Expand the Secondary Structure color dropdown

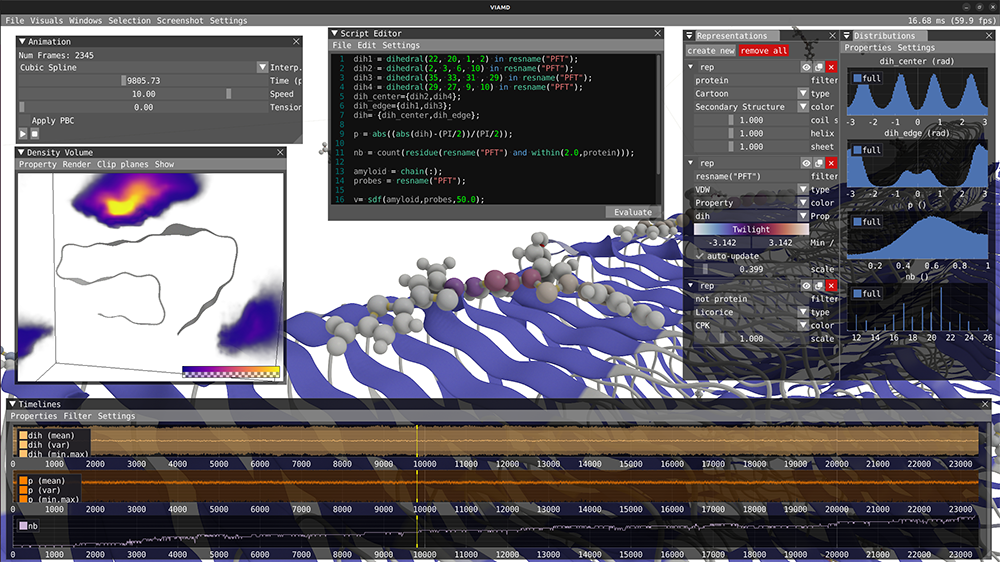[x=802, y=107]
